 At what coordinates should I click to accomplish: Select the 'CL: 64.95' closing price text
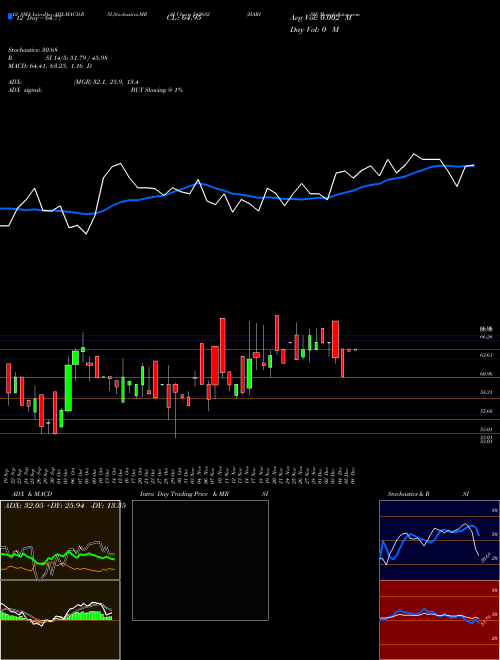click(184, 18)
